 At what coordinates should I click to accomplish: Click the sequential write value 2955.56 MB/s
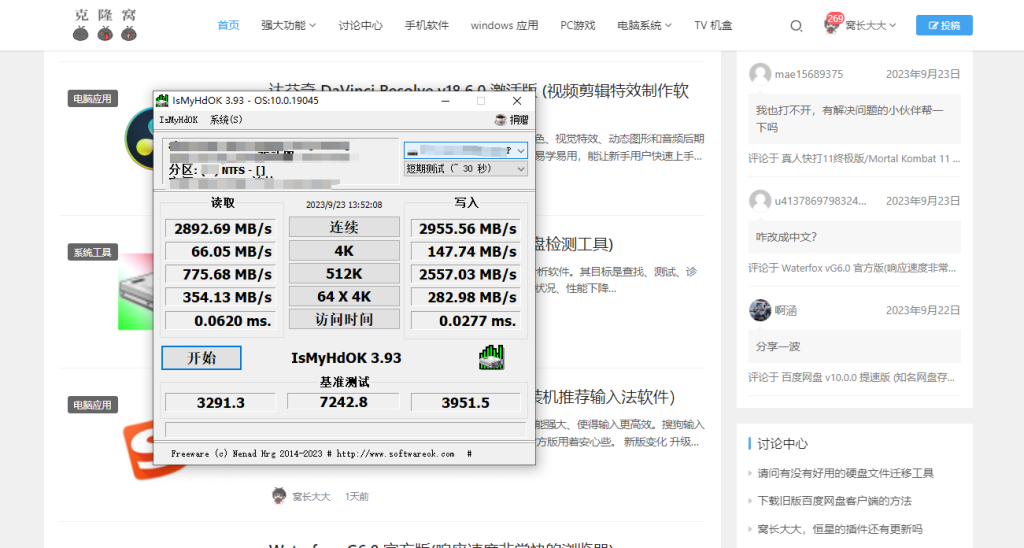point(466,229)
